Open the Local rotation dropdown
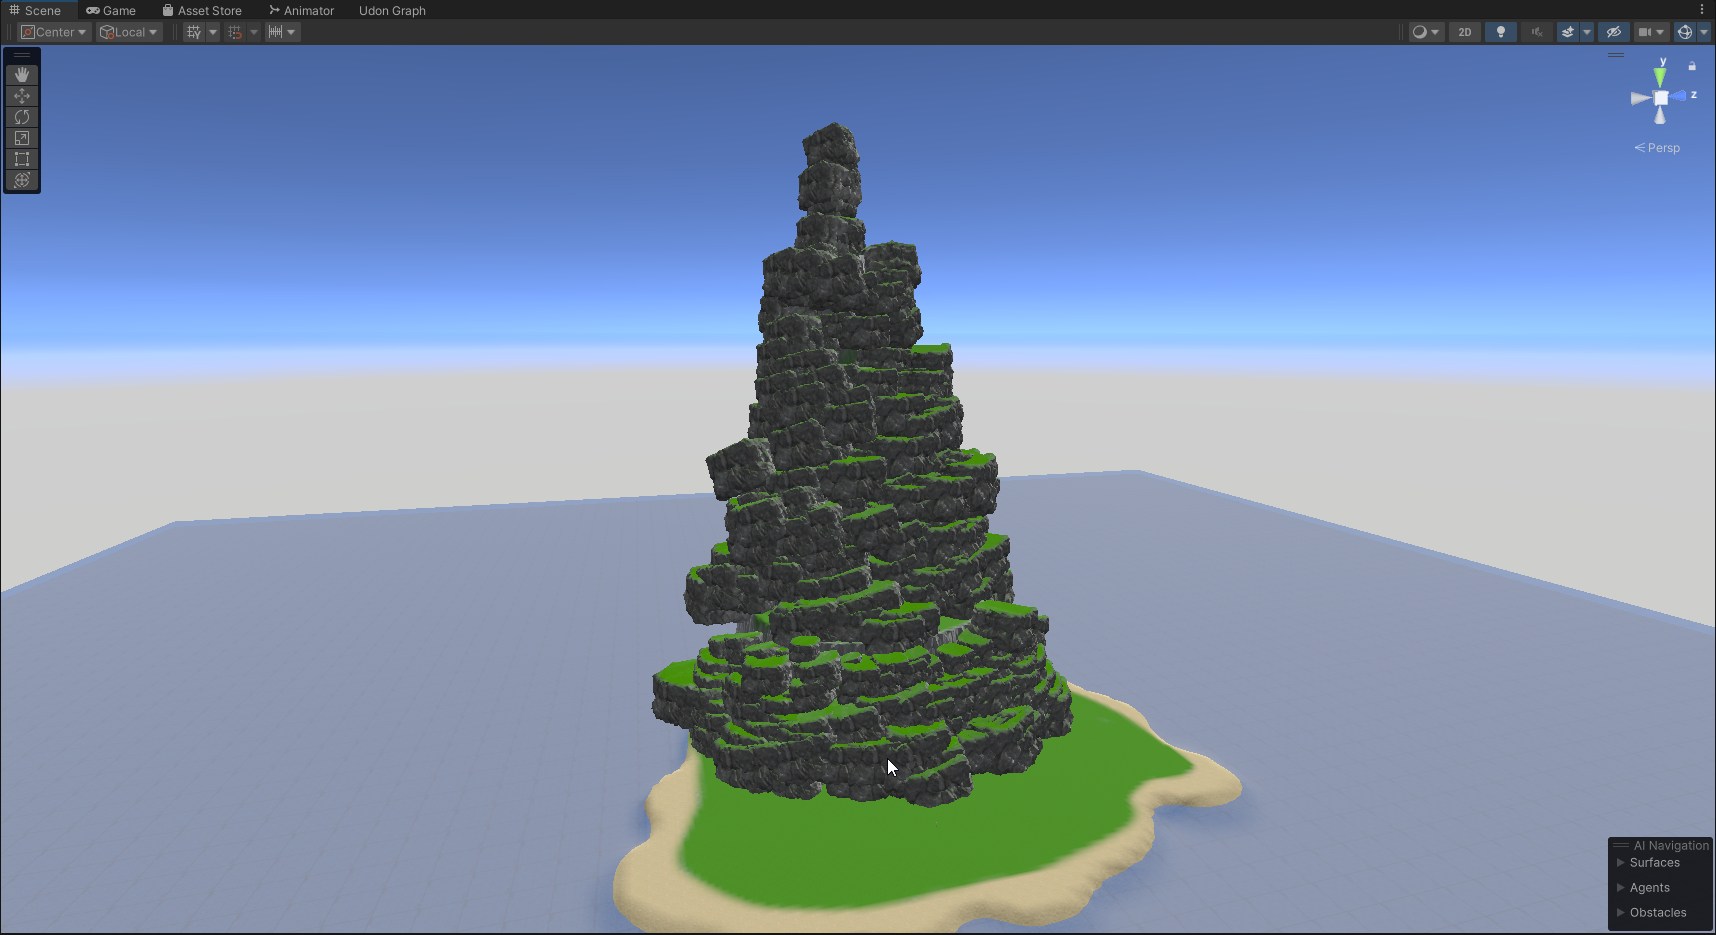This screenshot has width=1716, height=935. (129, 32)
